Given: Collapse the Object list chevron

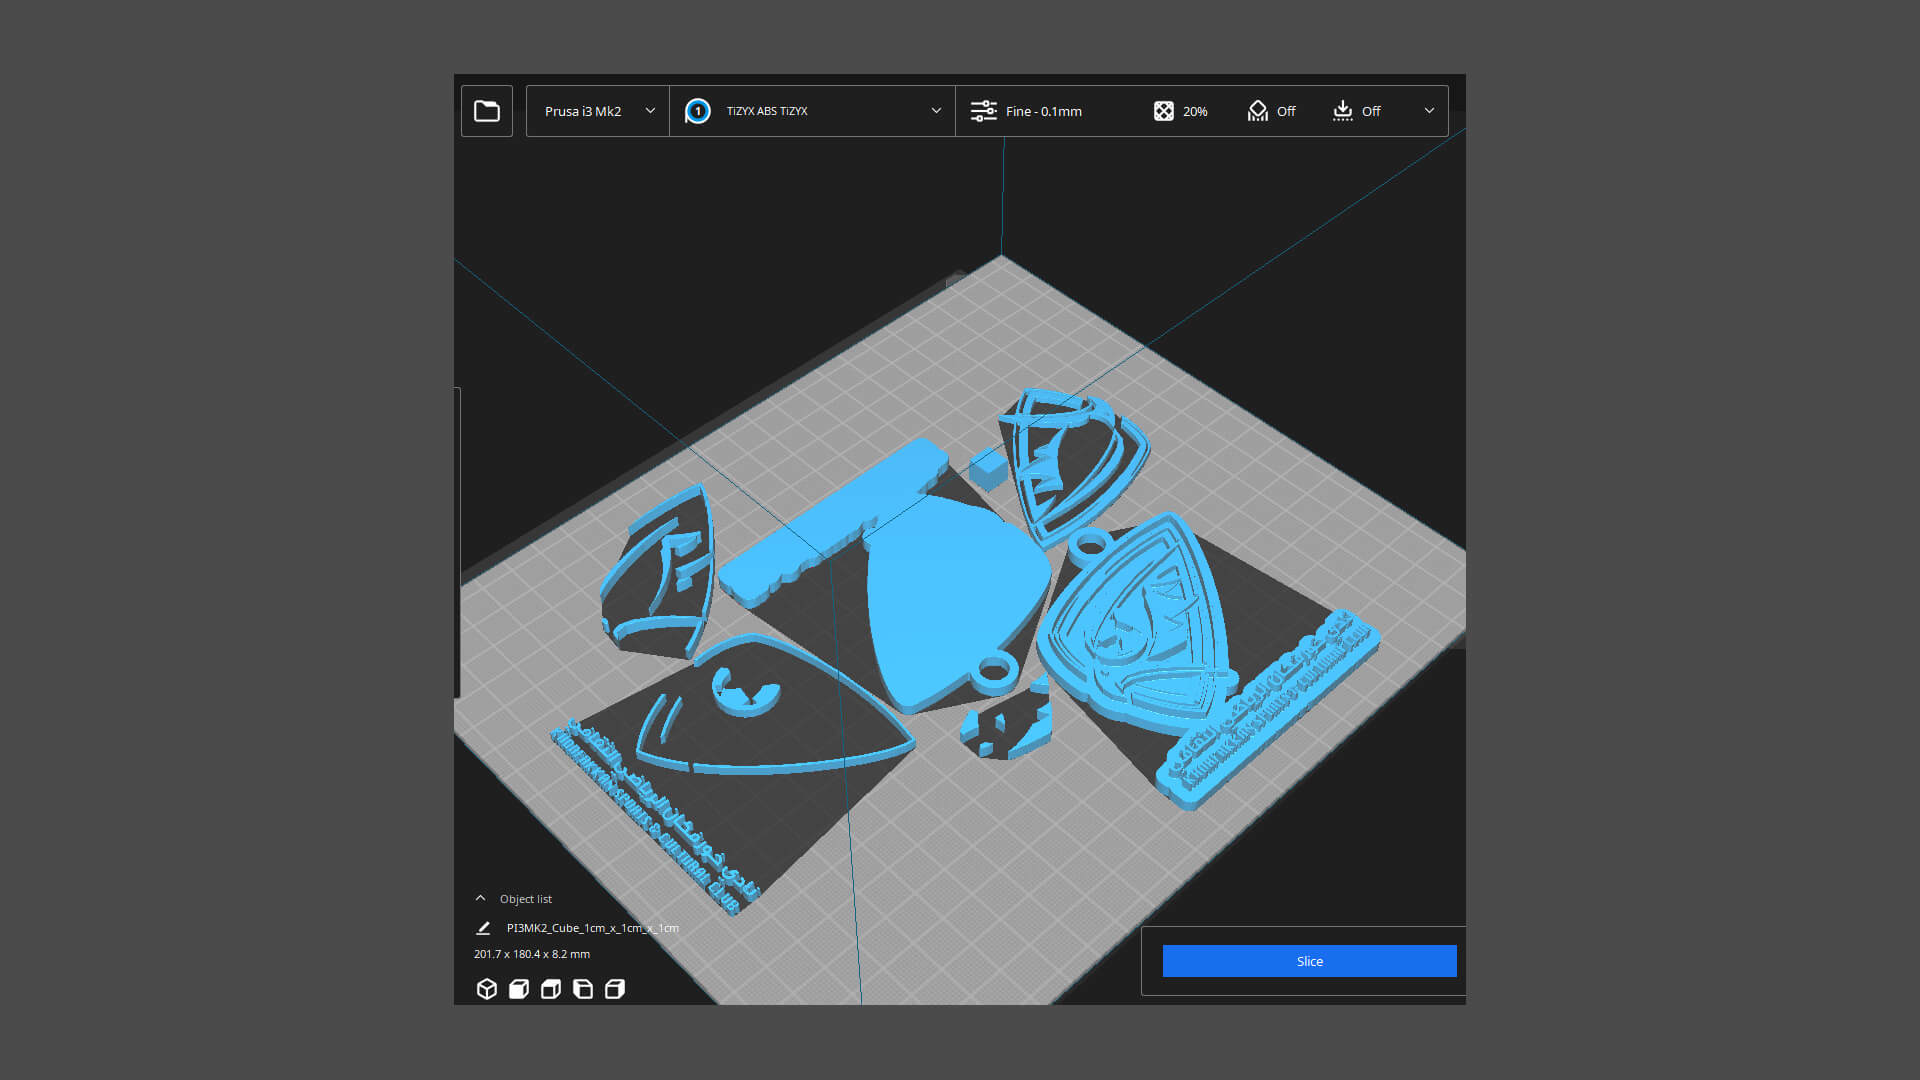Looking at the screenshot, I should [480, 898].
